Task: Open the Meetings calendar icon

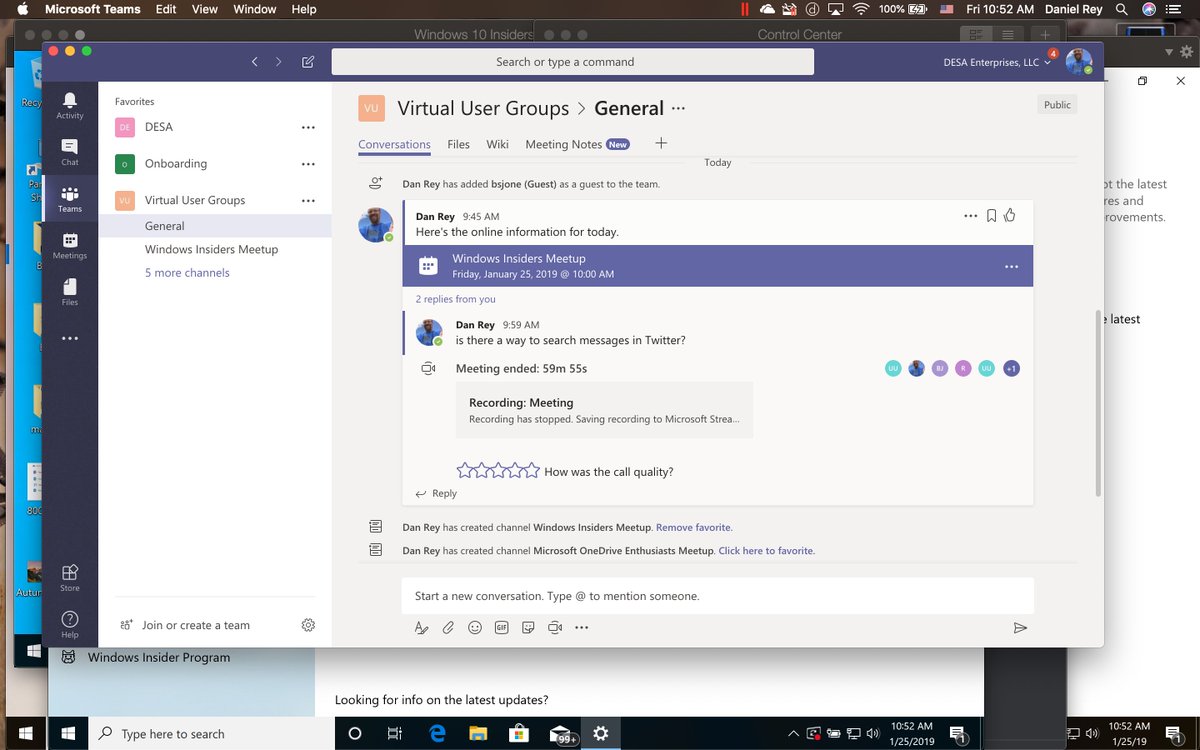Action: tap(70, 246)
